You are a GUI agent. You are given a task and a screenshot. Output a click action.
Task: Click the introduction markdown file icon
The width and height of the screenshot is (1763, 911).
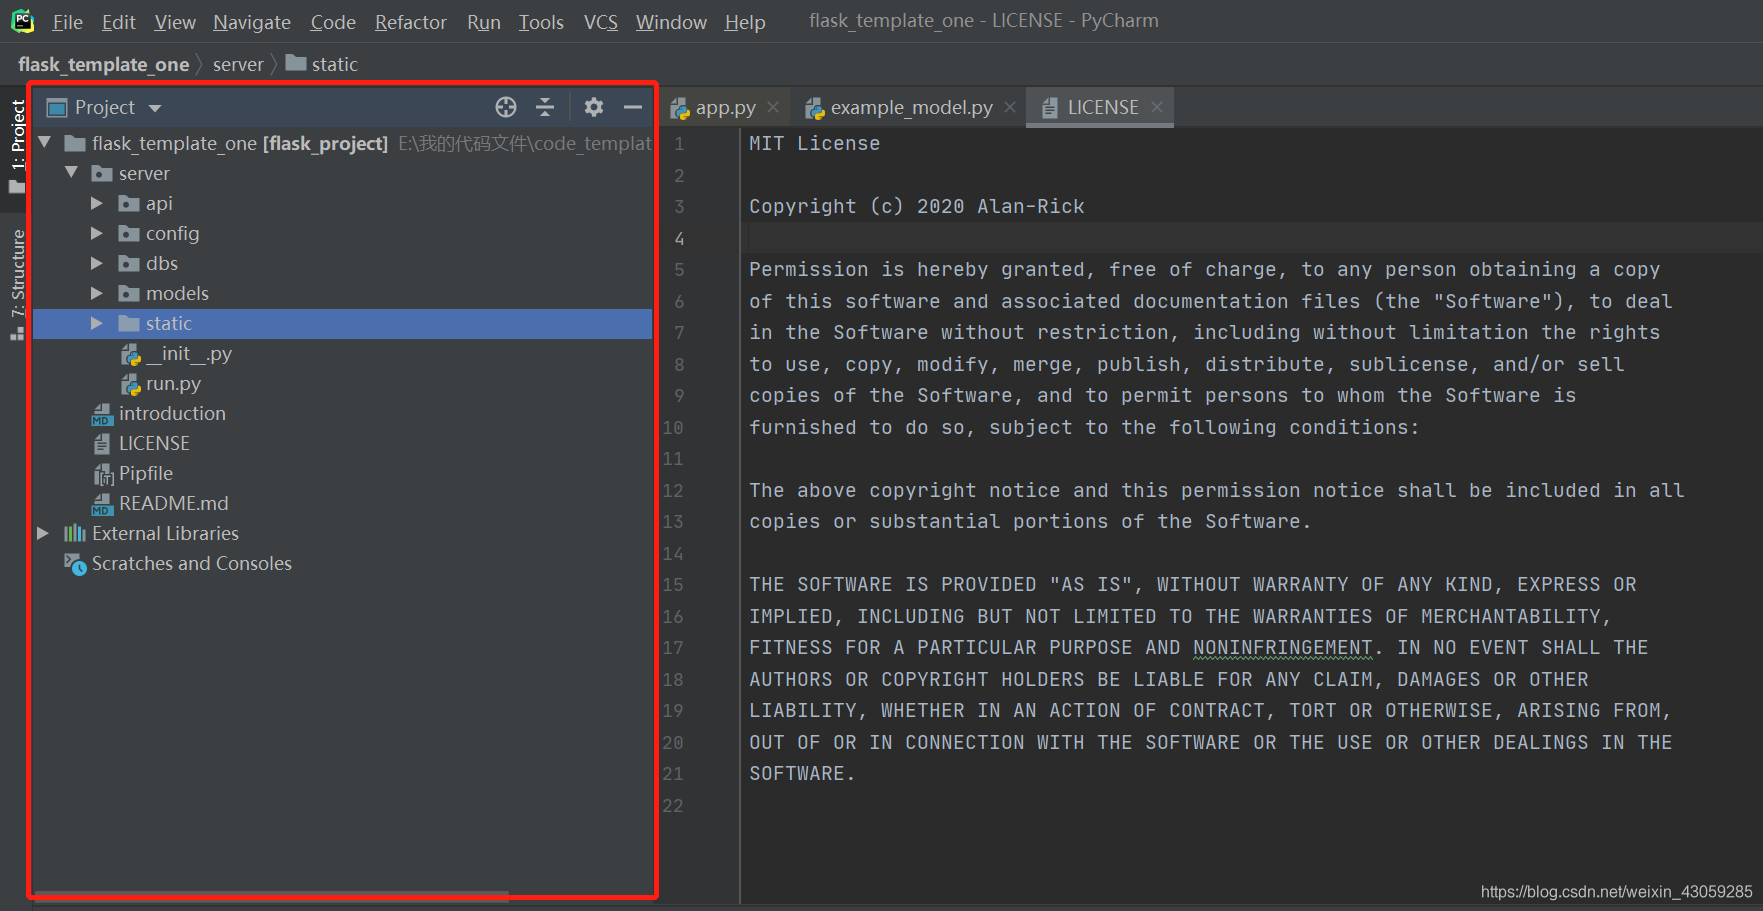coord(102,414)
